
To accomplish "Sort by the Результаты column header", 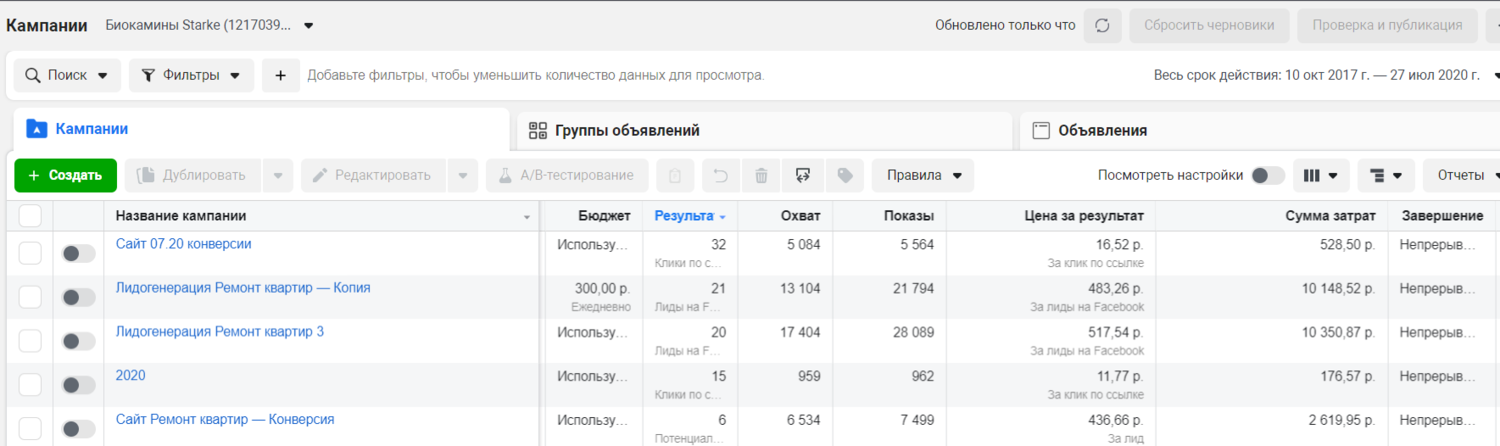I will click(x=689, y=216).
